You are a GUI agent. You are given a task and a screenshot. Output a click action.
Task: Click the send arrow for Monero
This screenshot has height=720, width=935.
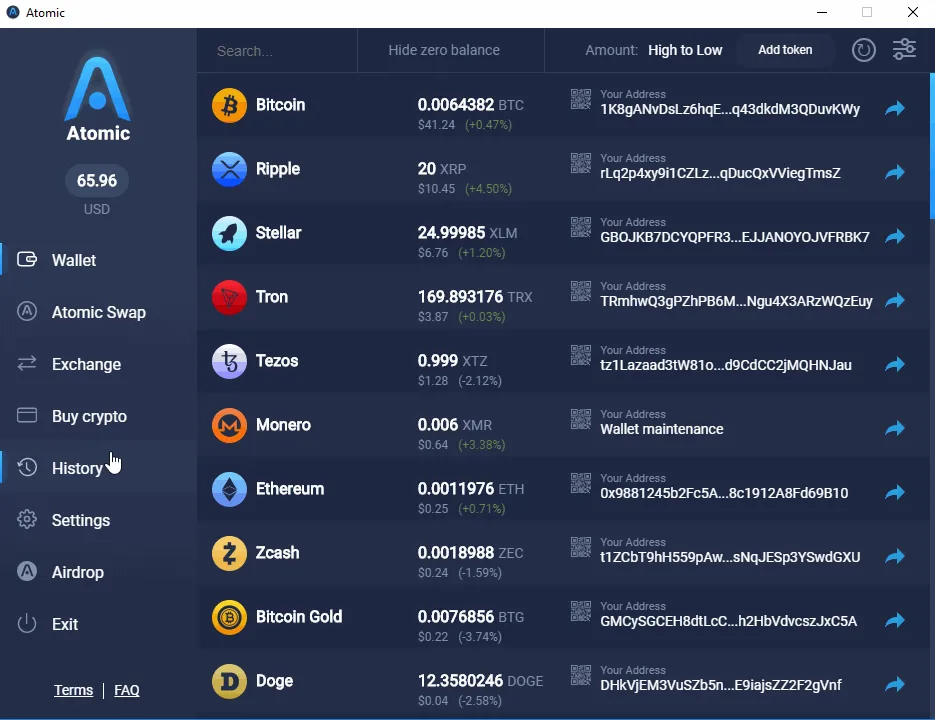point(894,428)
